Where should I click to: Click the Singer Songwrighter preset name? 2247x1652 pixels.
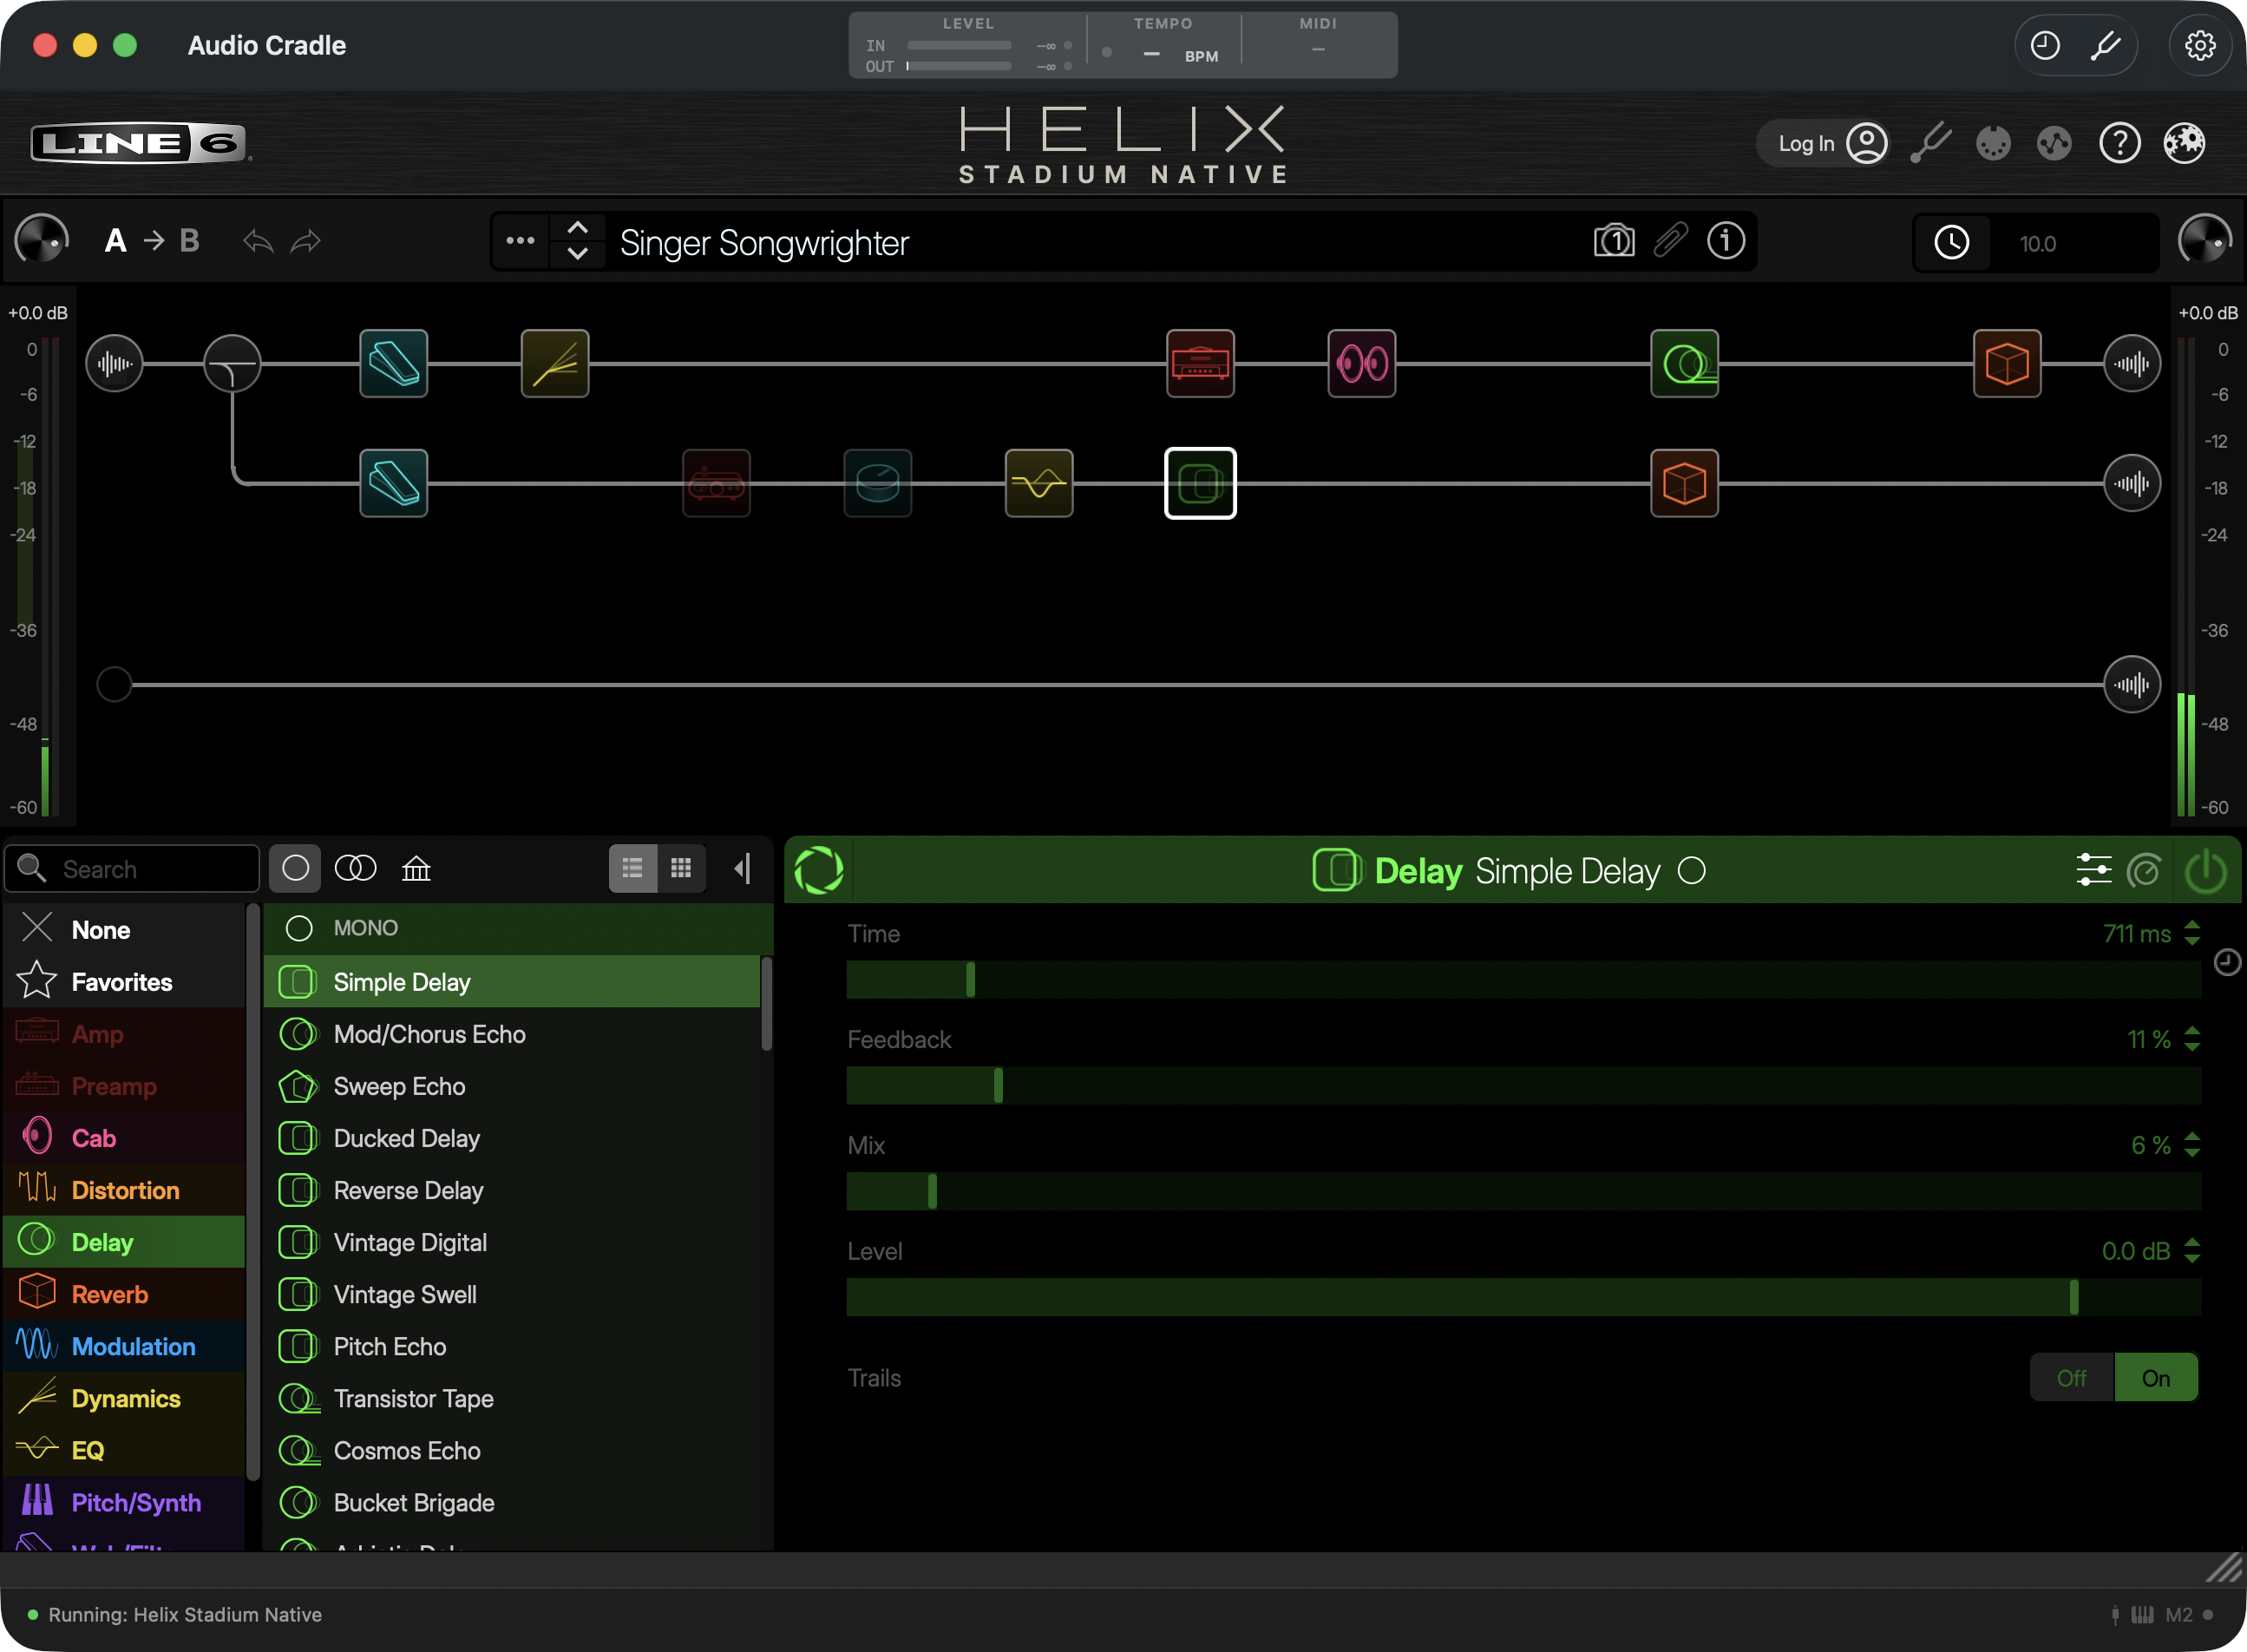pyautogui.click(x=764, y=243)
